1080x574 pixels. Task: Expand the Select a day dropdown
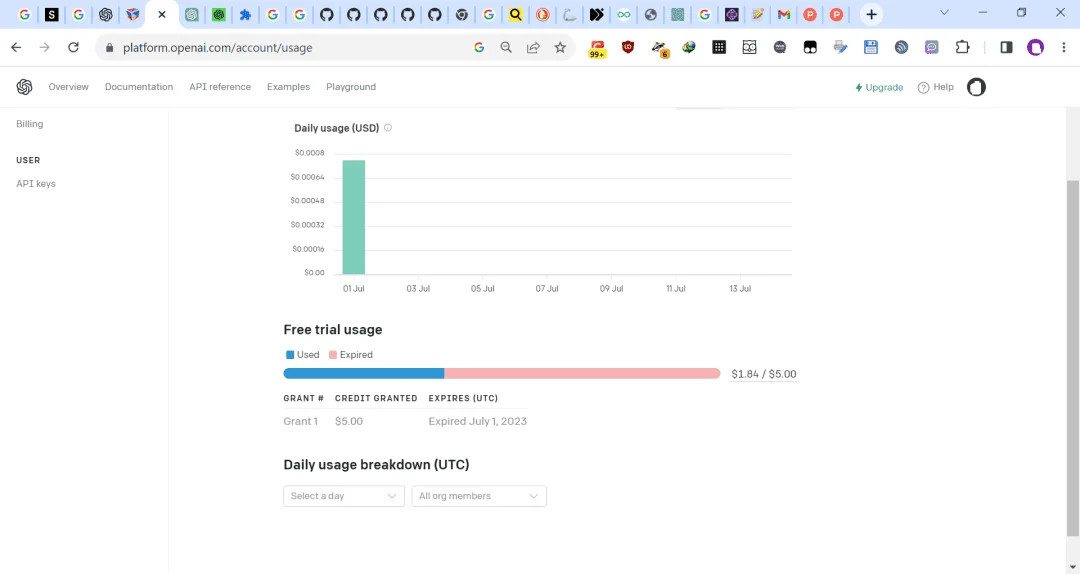pos(344,496)
